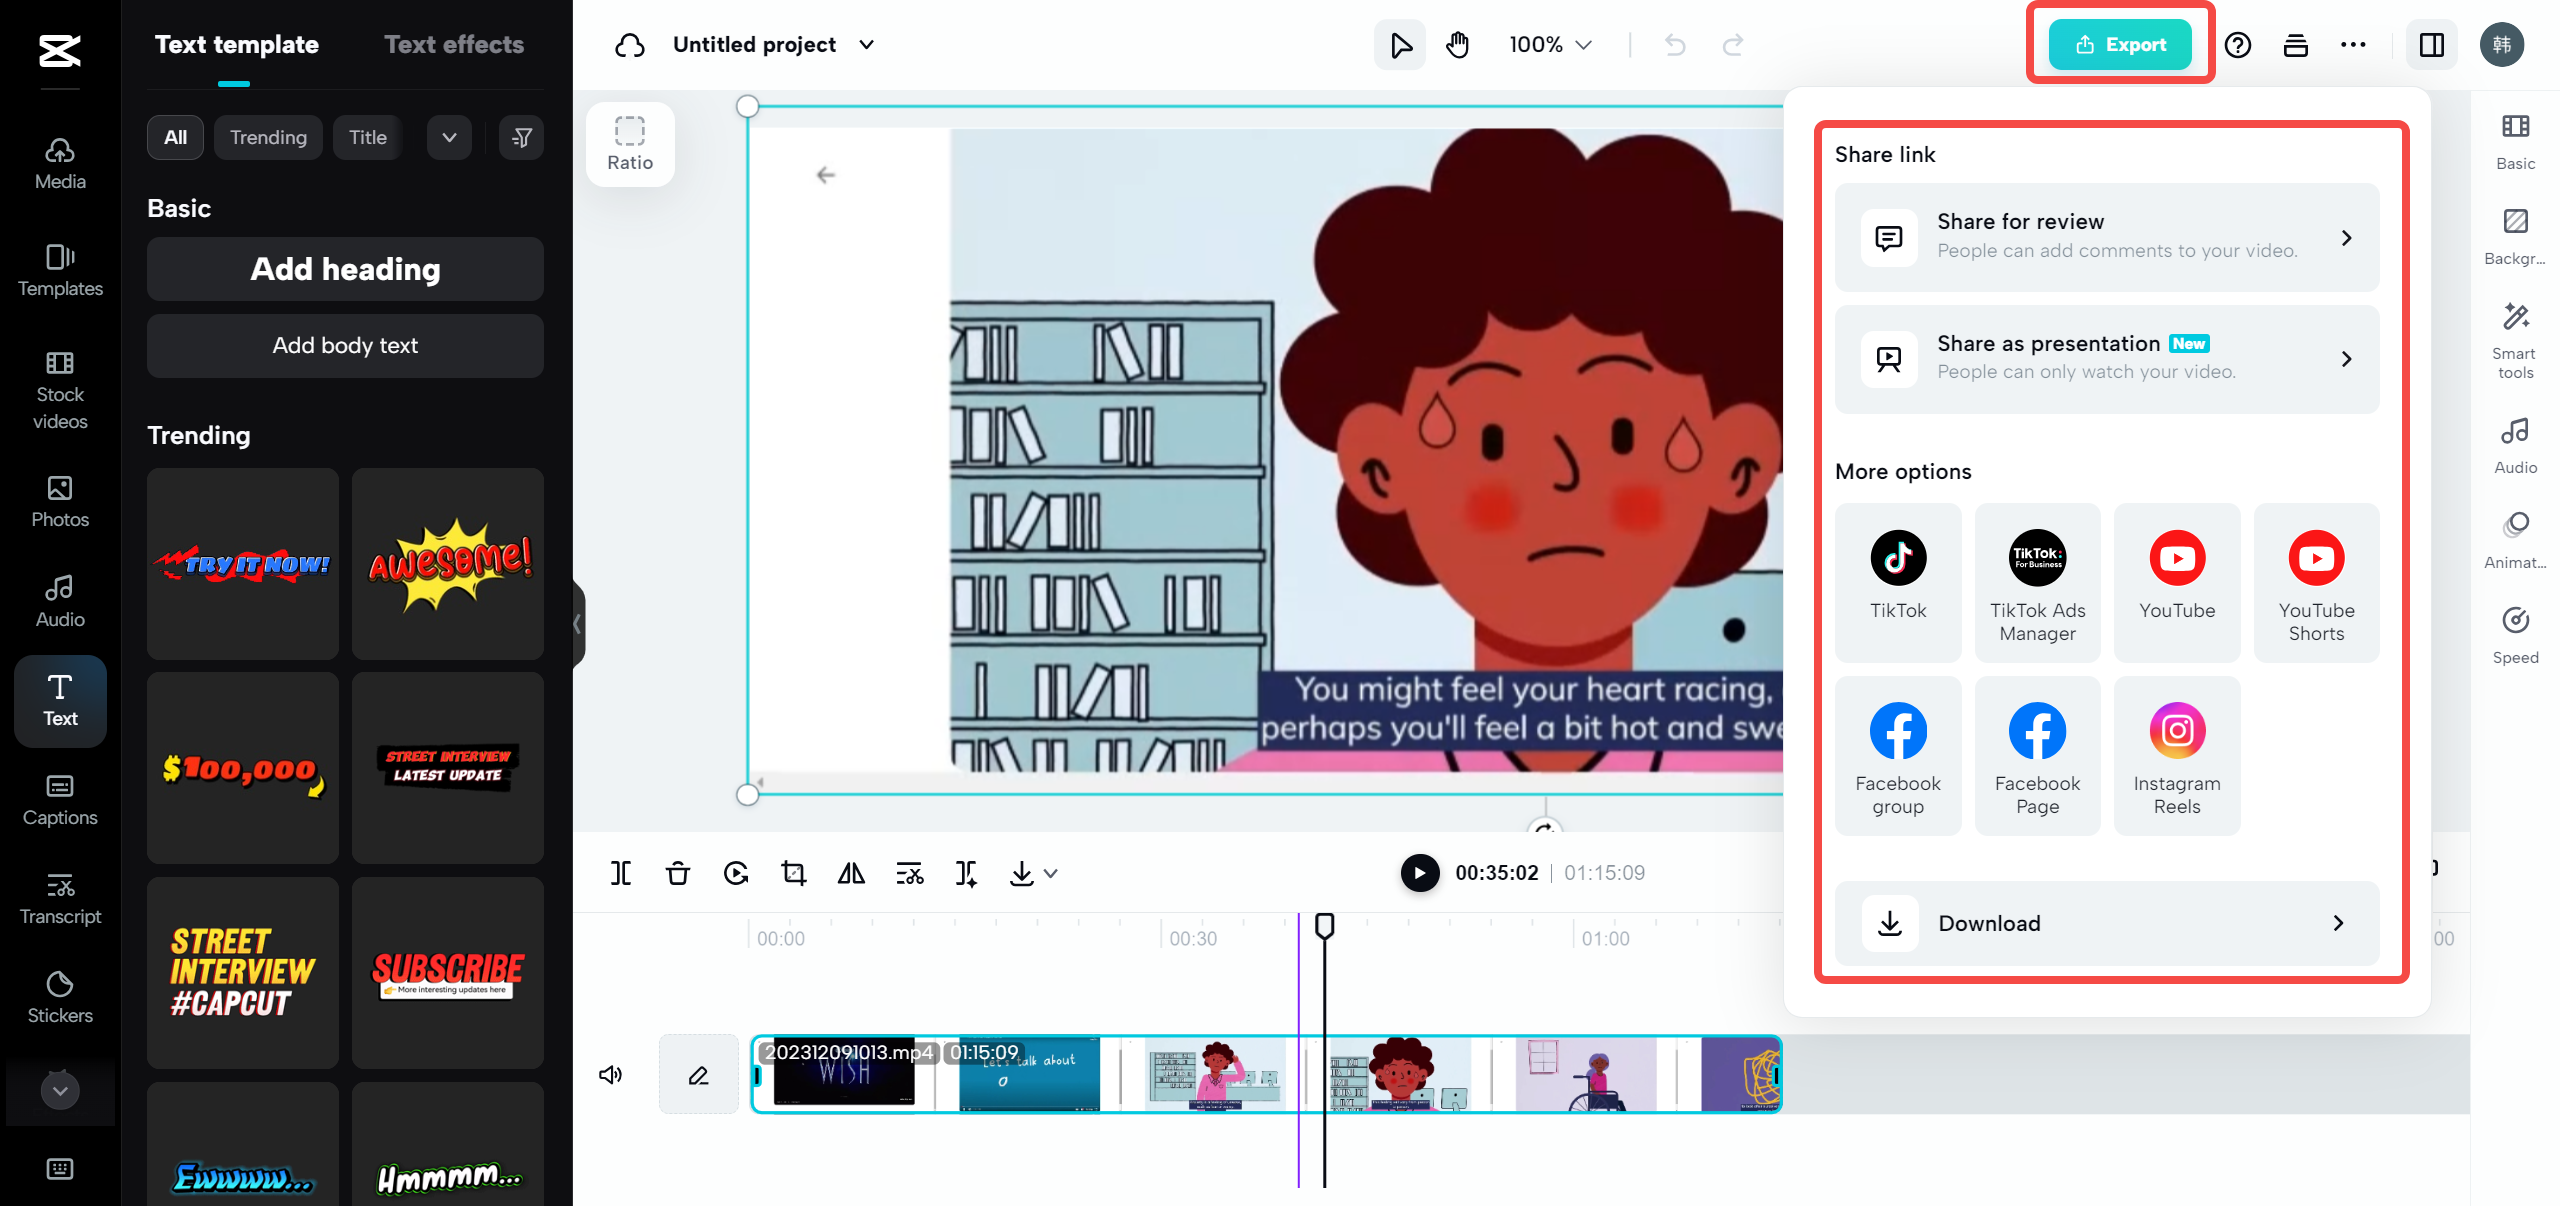Viewport: 2560px width, 1206px height.
Task: Open the Stickers panel
Action: [x=59, y=995]
